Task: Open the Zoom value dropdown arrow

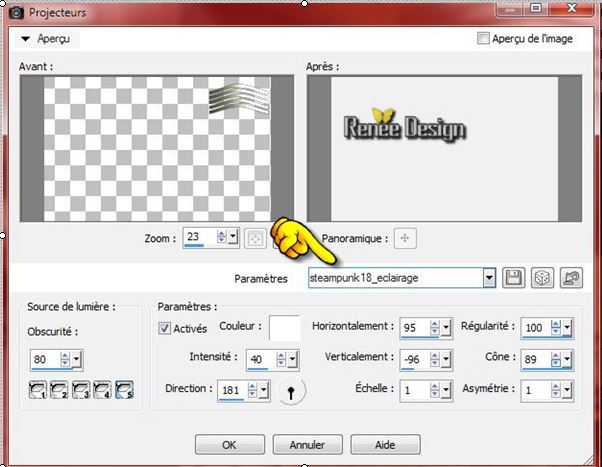Action: pos(233,238)
